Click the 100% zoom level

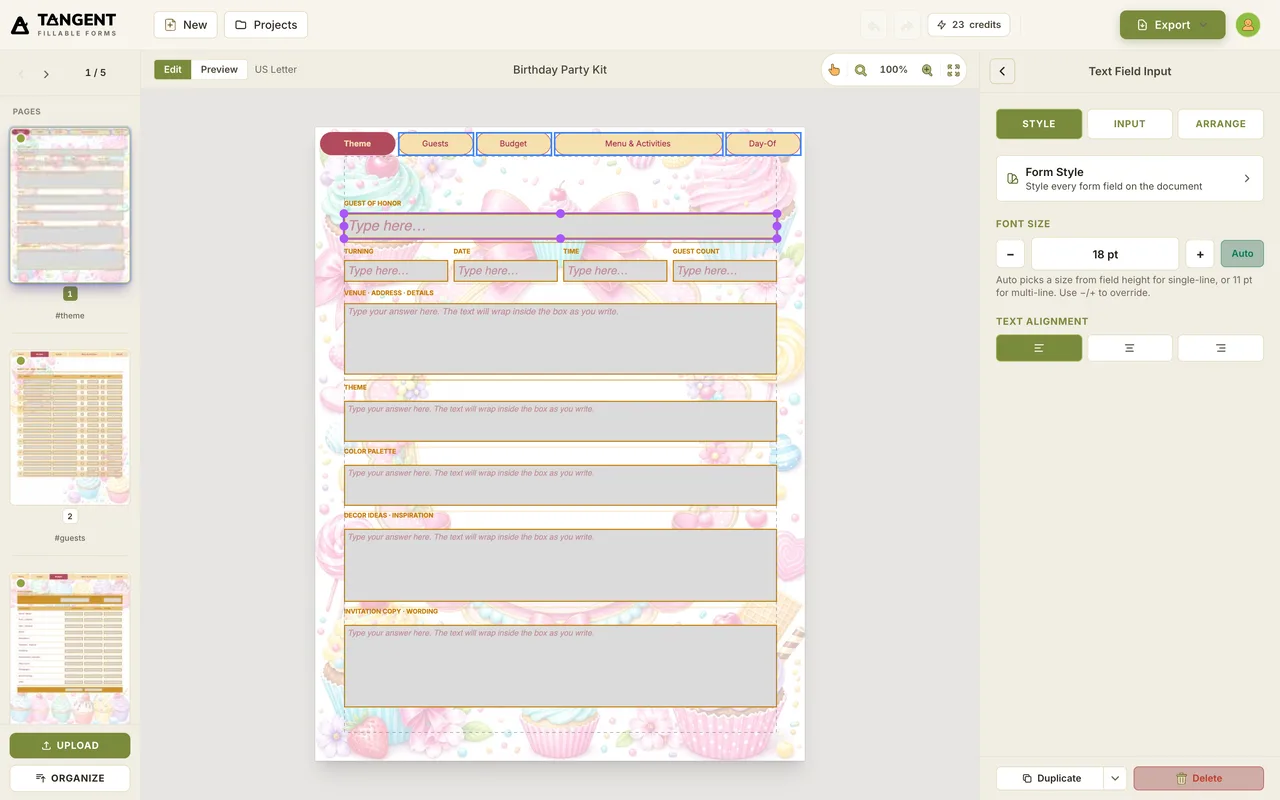pos(893,70)
